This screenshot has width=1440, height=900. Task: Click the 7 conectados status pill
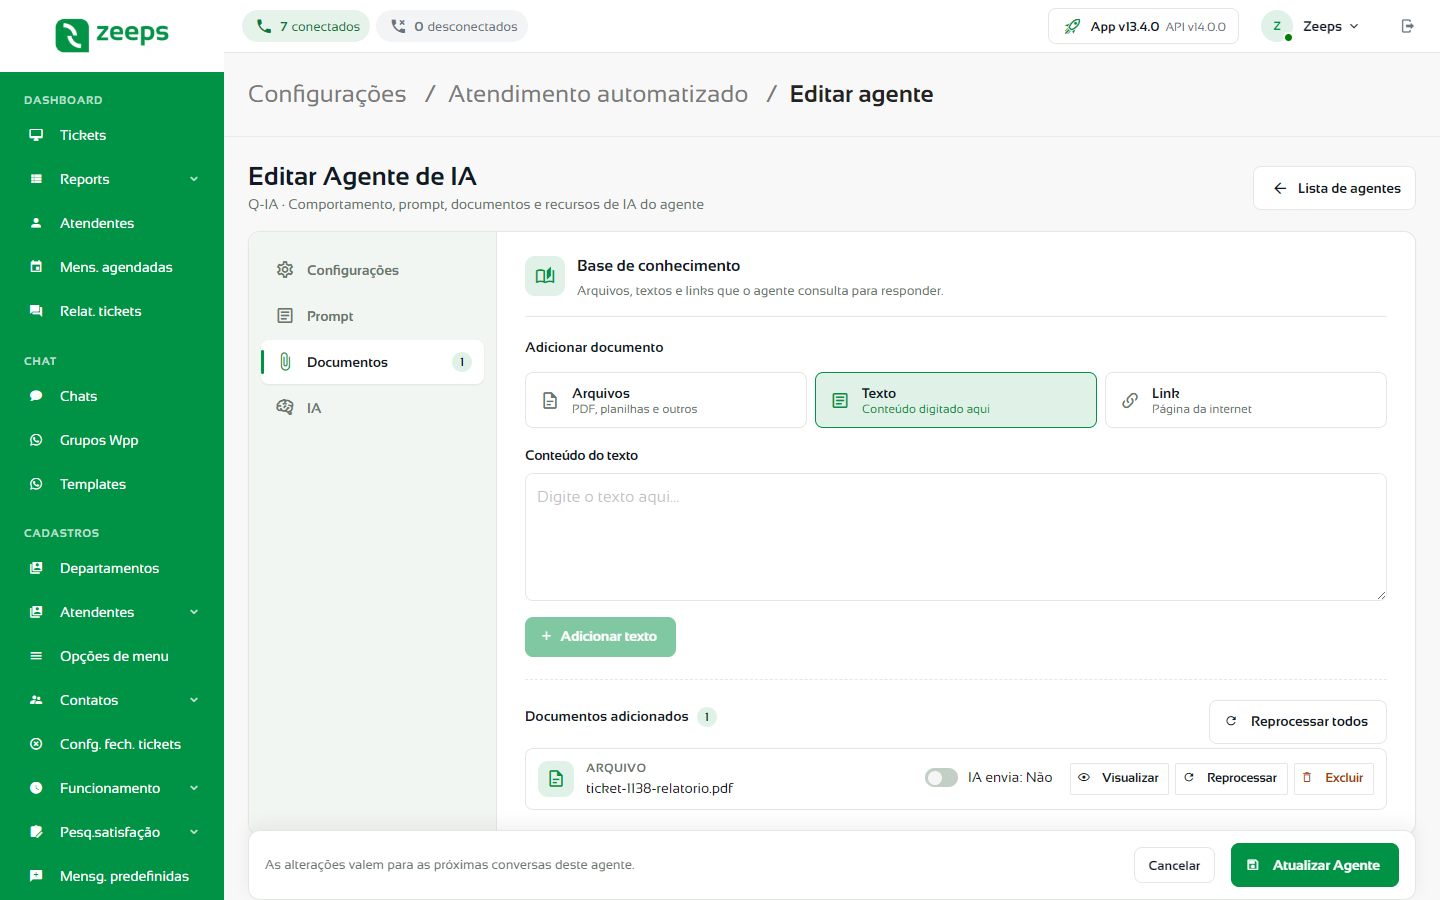pyautogui.click(x=306, y=26)
